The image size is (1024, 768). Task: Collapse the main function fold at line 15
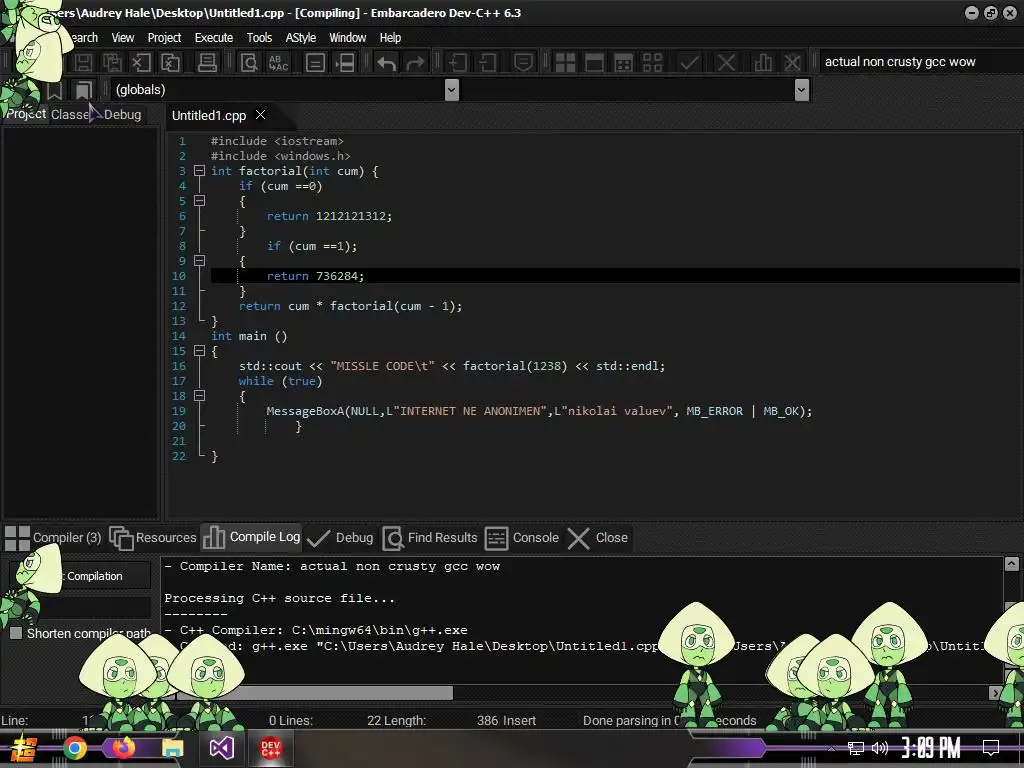200,351
